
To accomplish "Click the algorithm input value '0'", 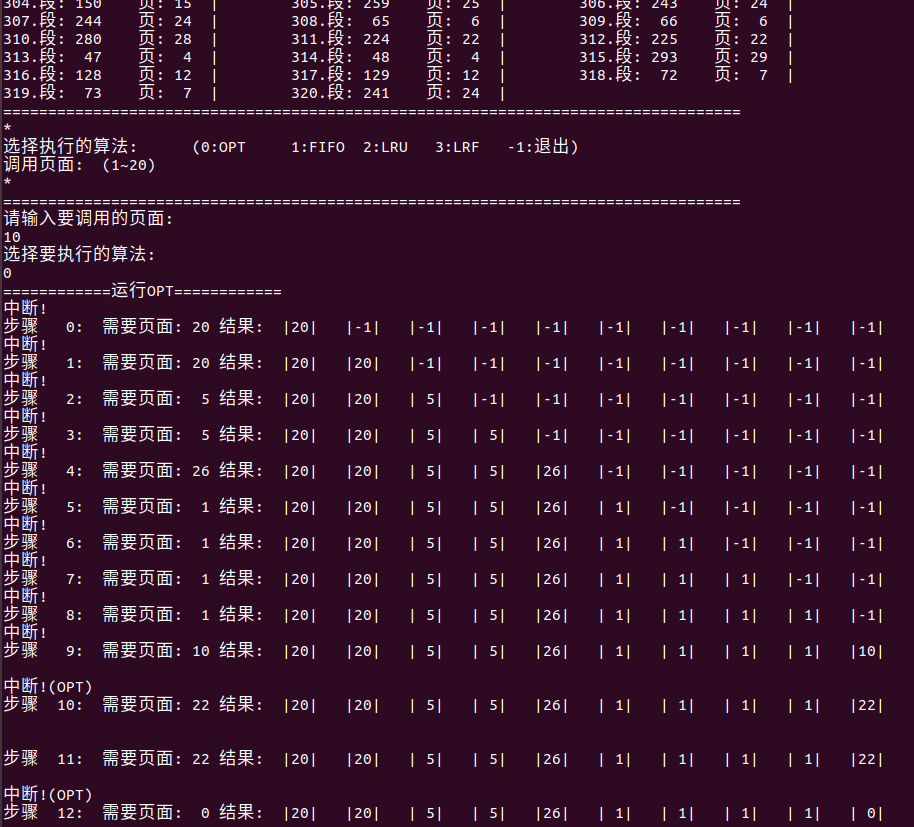I will click(x=7, y=273).
